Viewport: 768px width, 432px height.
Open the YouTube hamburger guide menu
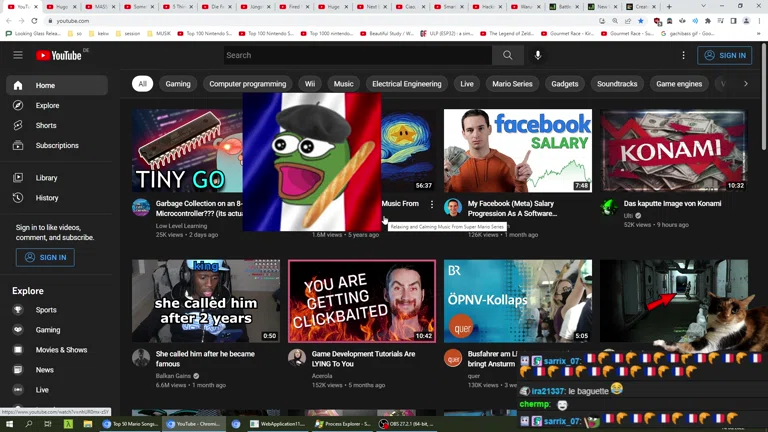tap(18, 56)
